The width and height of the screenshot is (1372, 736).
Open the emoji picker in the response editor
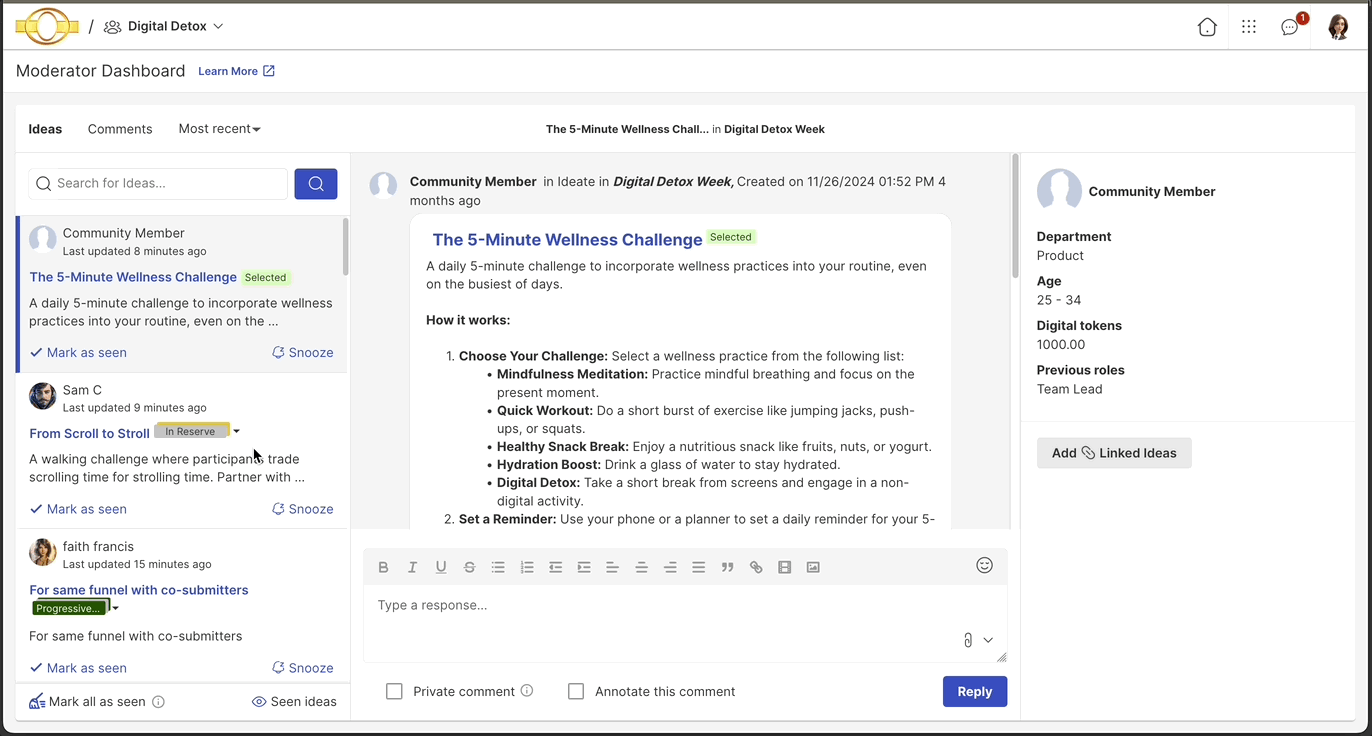pos(984,565)
